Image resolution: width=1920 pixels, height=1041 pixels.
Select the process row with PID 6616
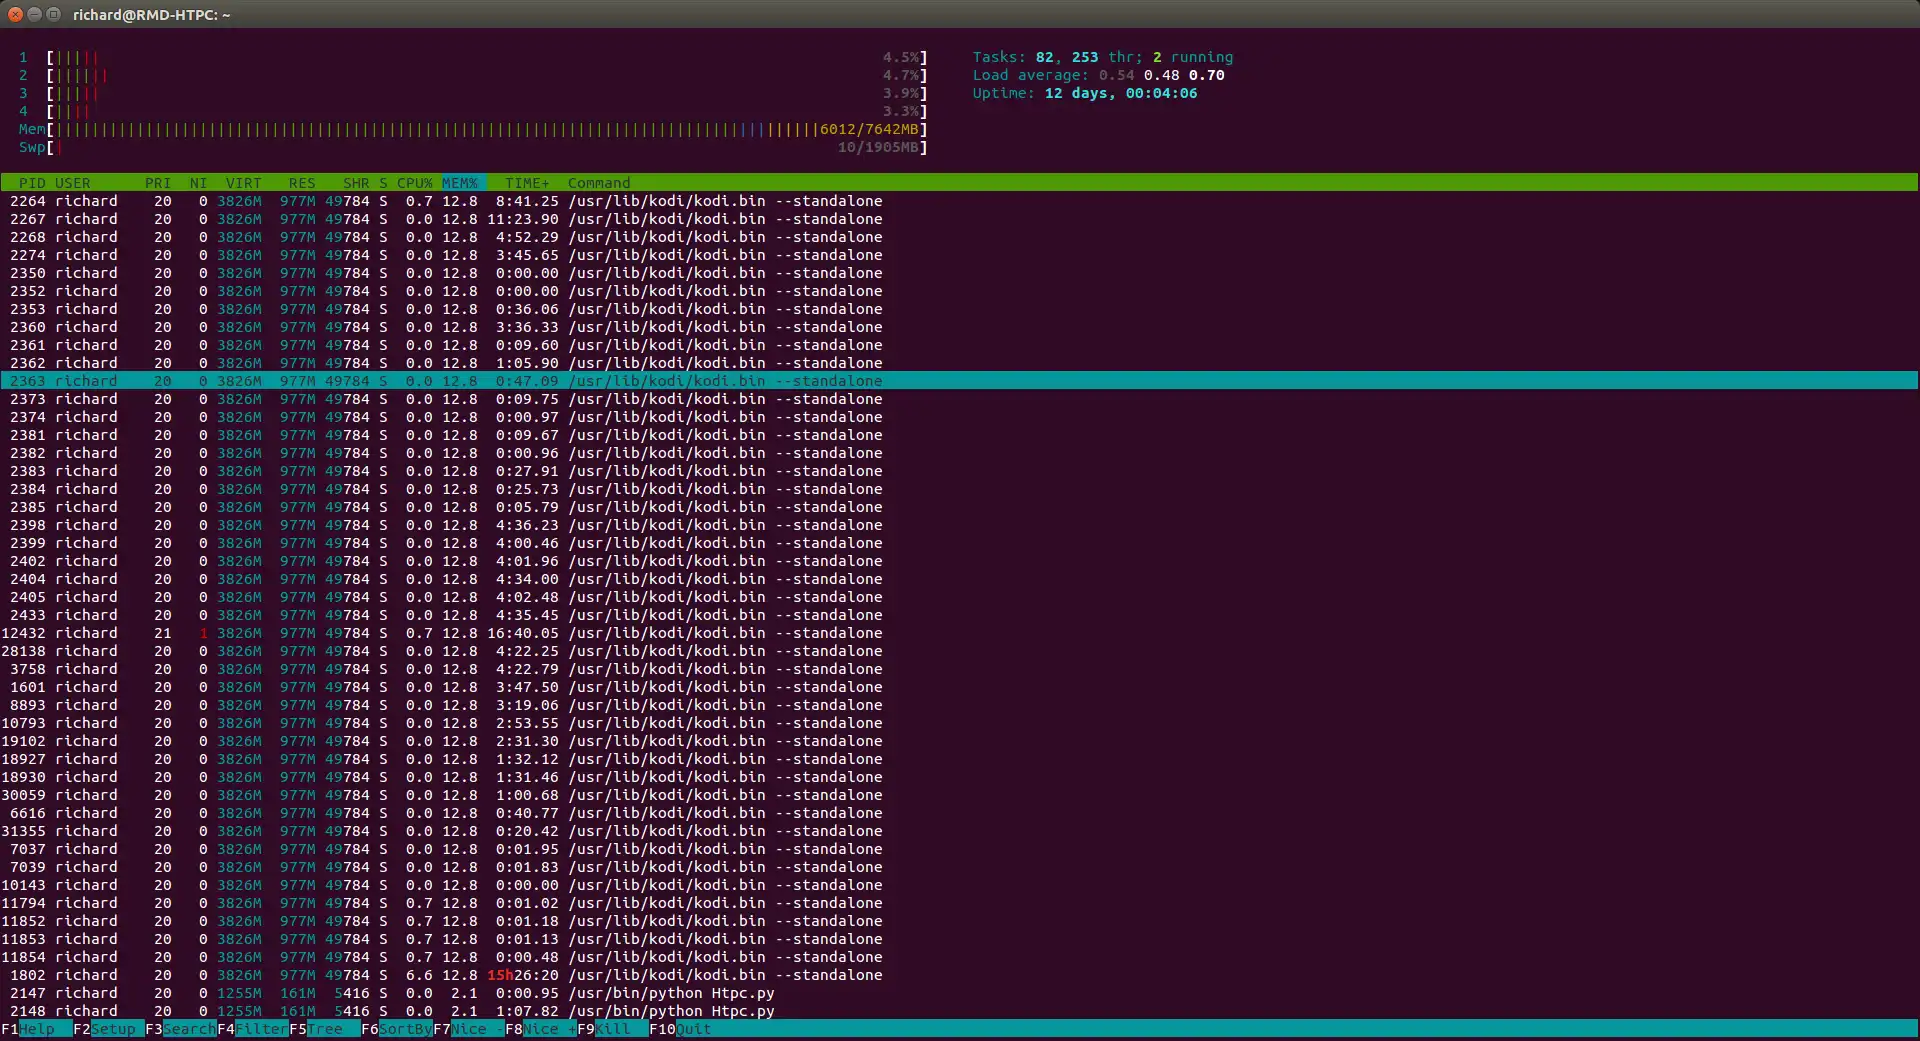click(x=959, y=813)
